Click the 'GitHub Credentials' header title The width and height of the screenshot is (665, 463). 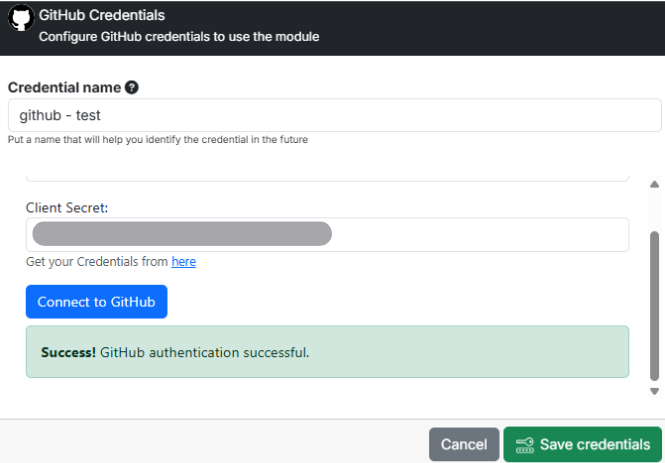click(102, 15)
